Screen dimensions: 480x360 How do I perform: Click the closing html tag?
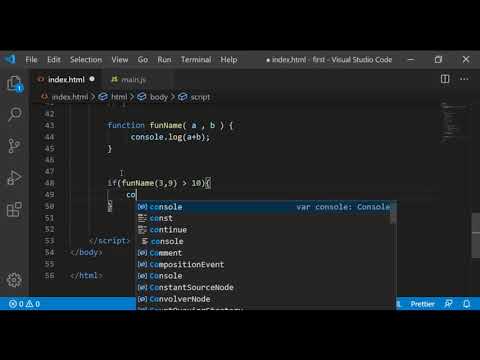coord(86,276)
